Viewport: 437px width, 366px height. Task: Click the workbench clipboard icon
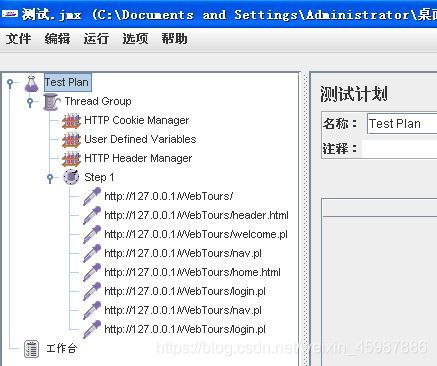pos(32,349)
